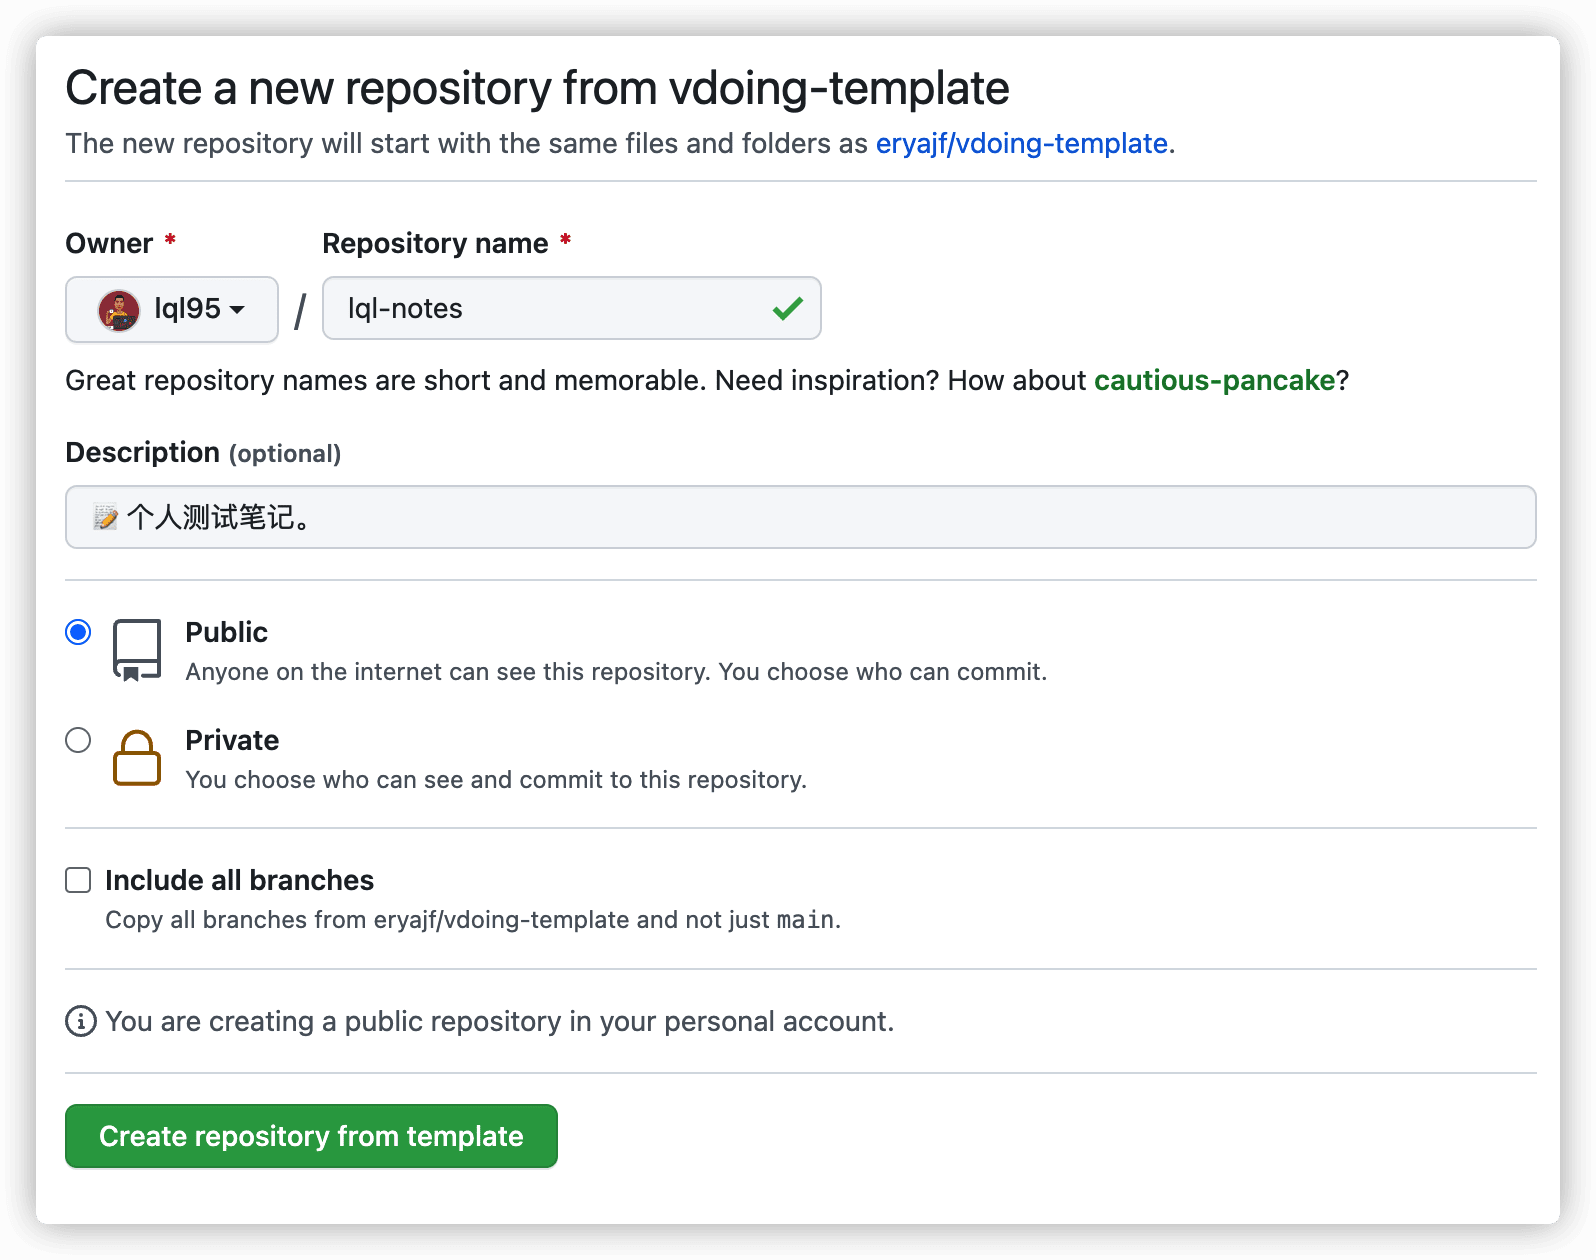The width and height of the screenshot is (1596, 1260).
Task: Click the red asterisk next to Repository name
Action: 565,240
